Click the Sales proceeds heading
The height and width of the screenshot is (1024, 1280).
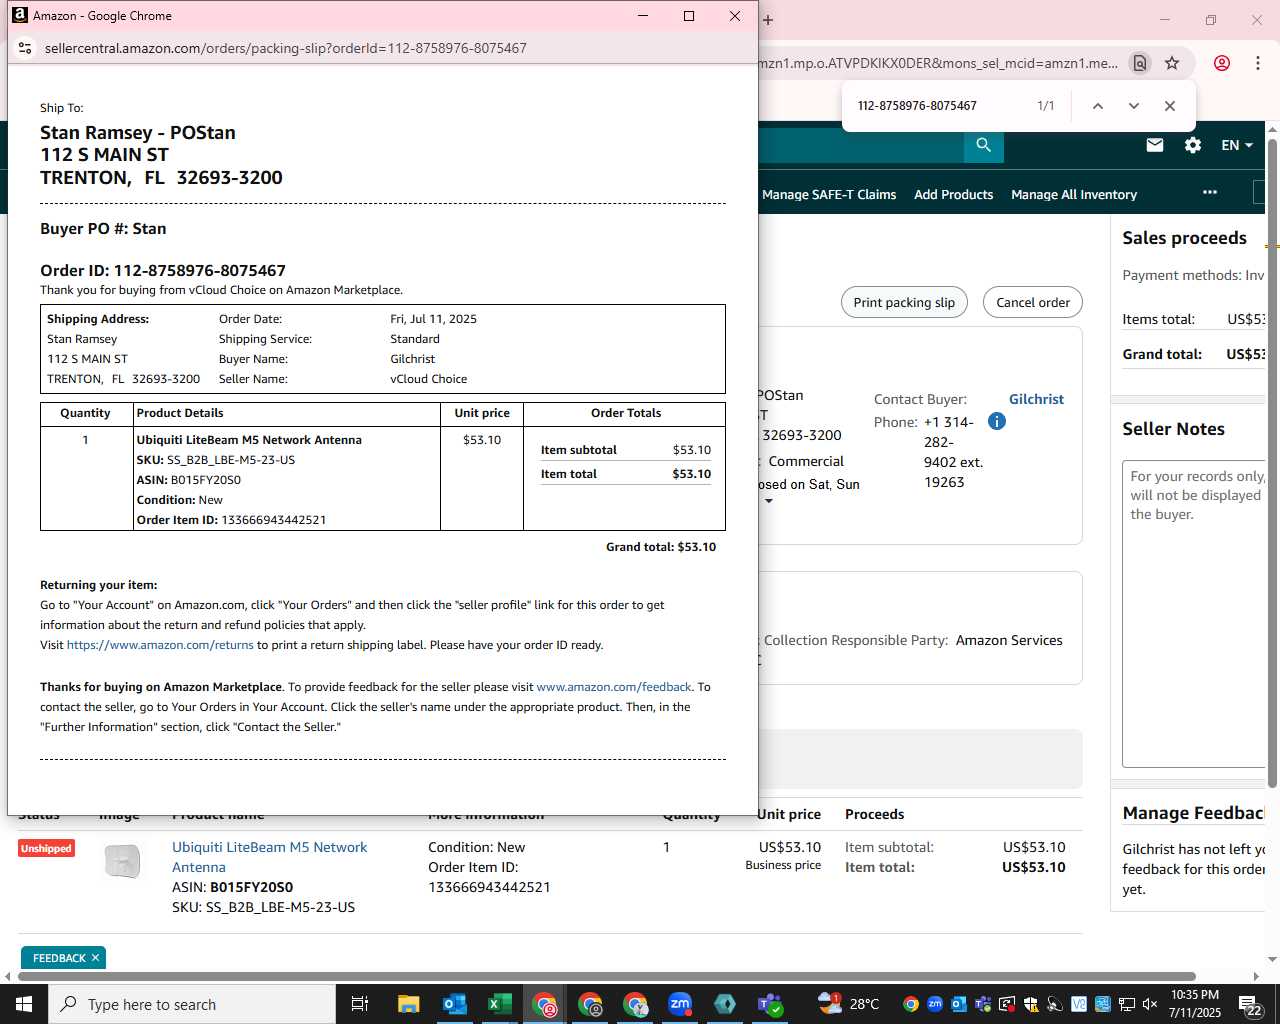pos(1184,238)
